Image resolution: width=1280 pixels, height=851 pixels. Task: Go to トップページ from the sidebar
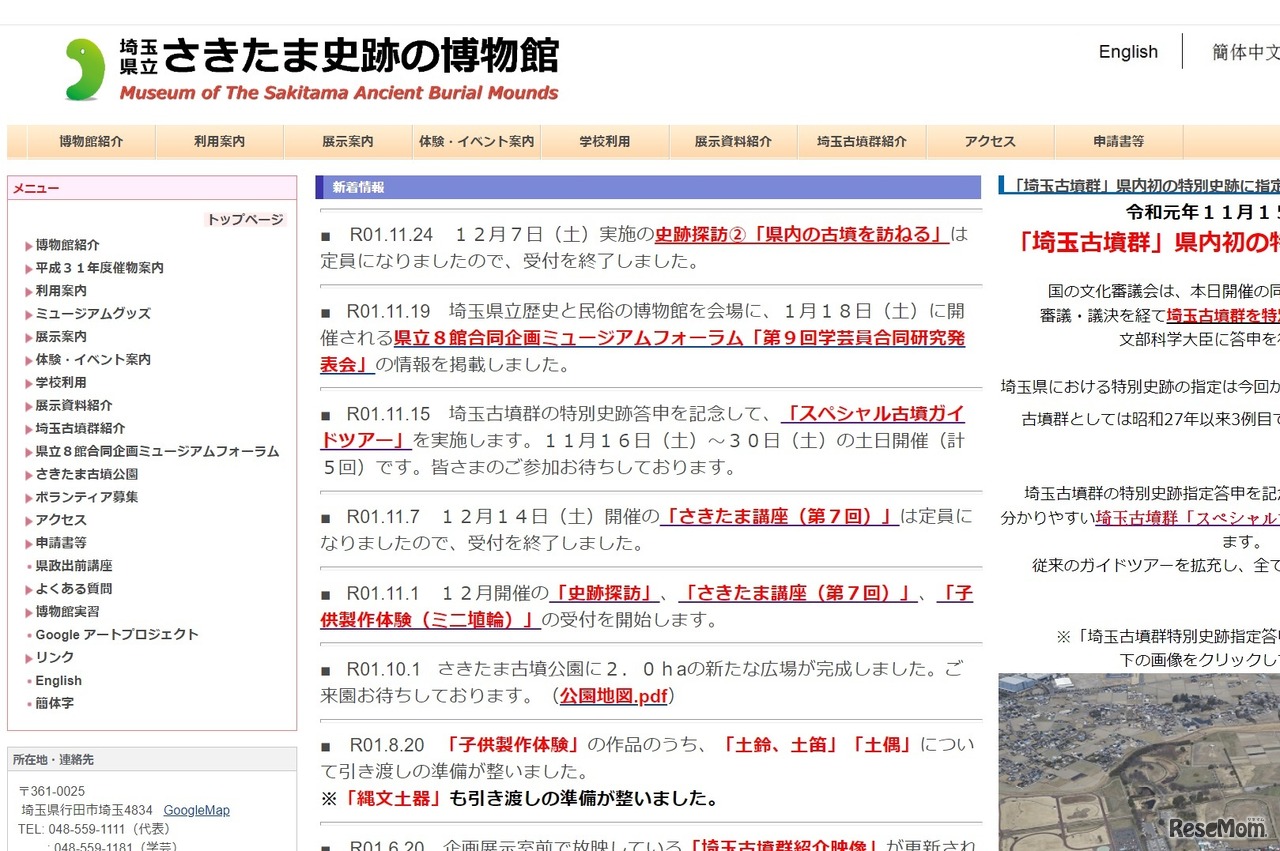245,219
